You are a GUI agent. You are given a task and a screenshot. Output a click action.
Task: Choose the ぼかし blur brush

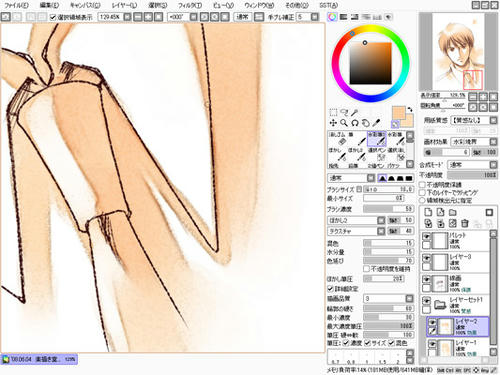coord(337,154)
